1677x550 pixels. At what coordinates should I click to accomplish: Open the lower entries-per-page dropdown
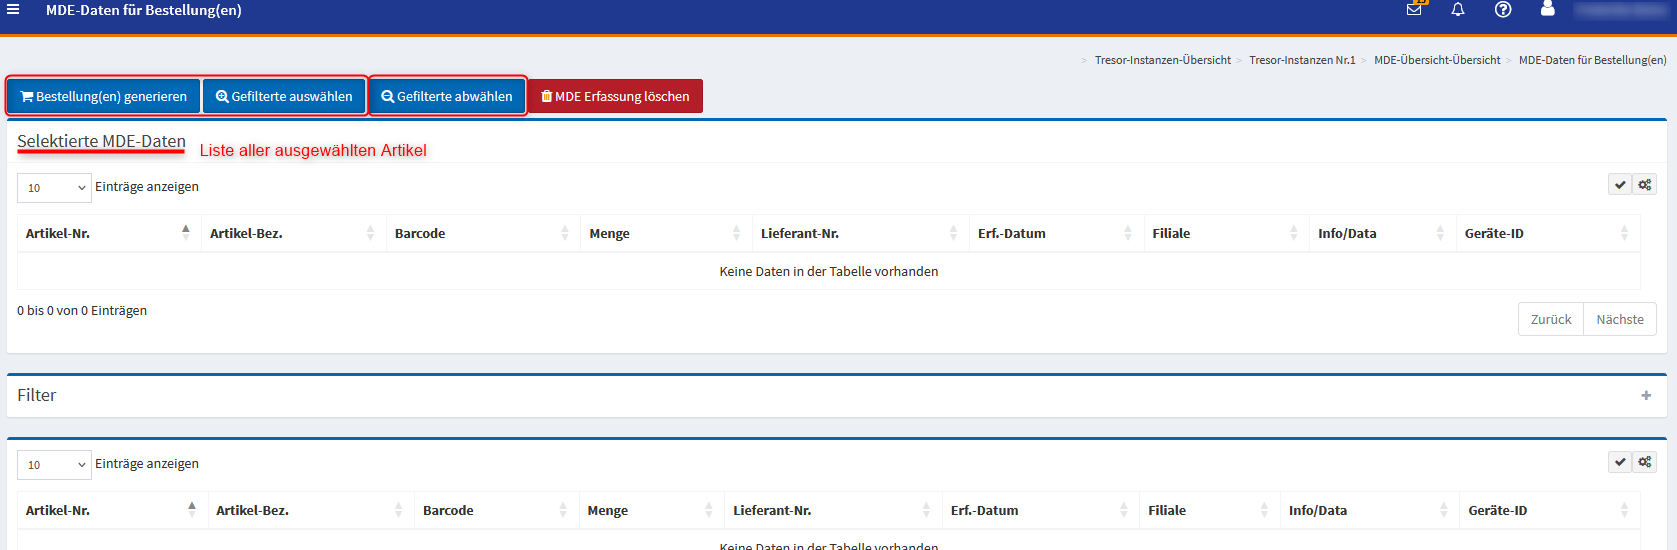pos(54,465)
